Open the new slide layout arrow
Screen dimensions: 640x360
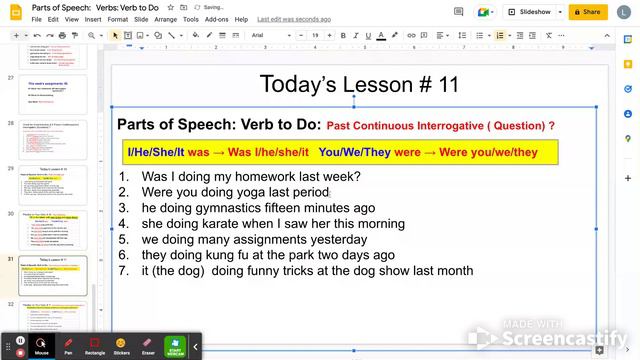(26, 36)
